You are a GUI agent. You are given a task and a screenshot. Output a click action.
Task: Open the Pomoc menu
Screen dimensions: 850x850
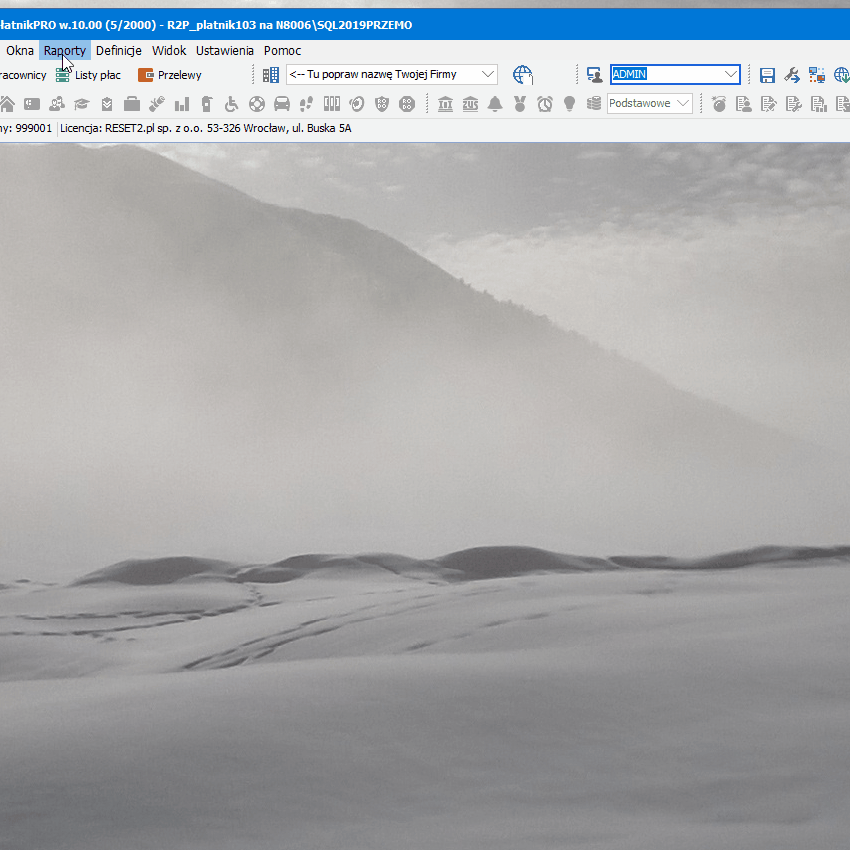coord(282,50)
